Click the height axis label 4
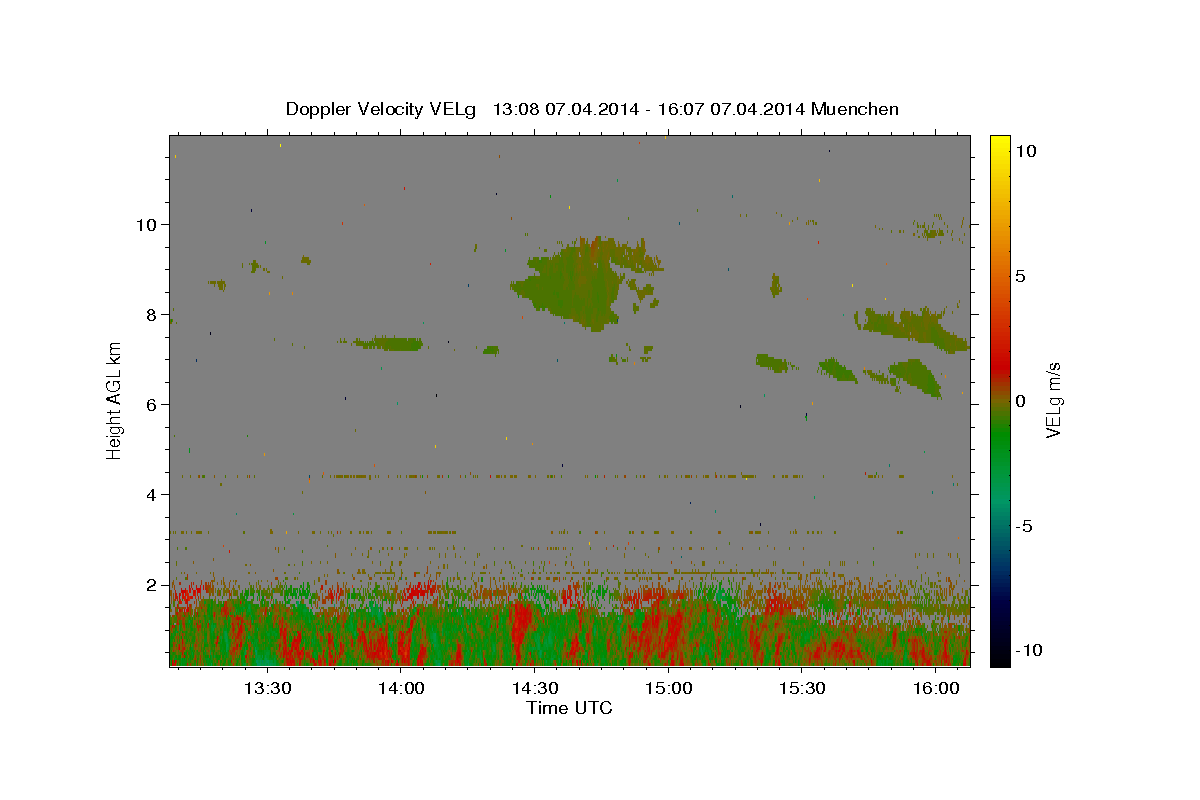This screenshot has width=1200, height=800. (x=153, y=495)
